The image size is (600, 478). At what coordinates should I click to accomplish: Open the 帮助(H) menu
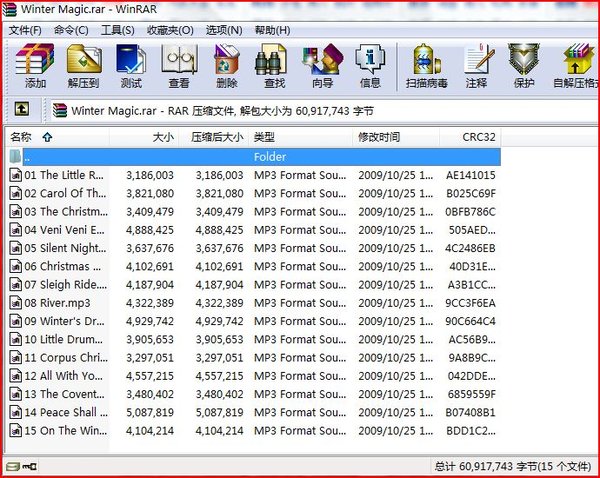272,30
